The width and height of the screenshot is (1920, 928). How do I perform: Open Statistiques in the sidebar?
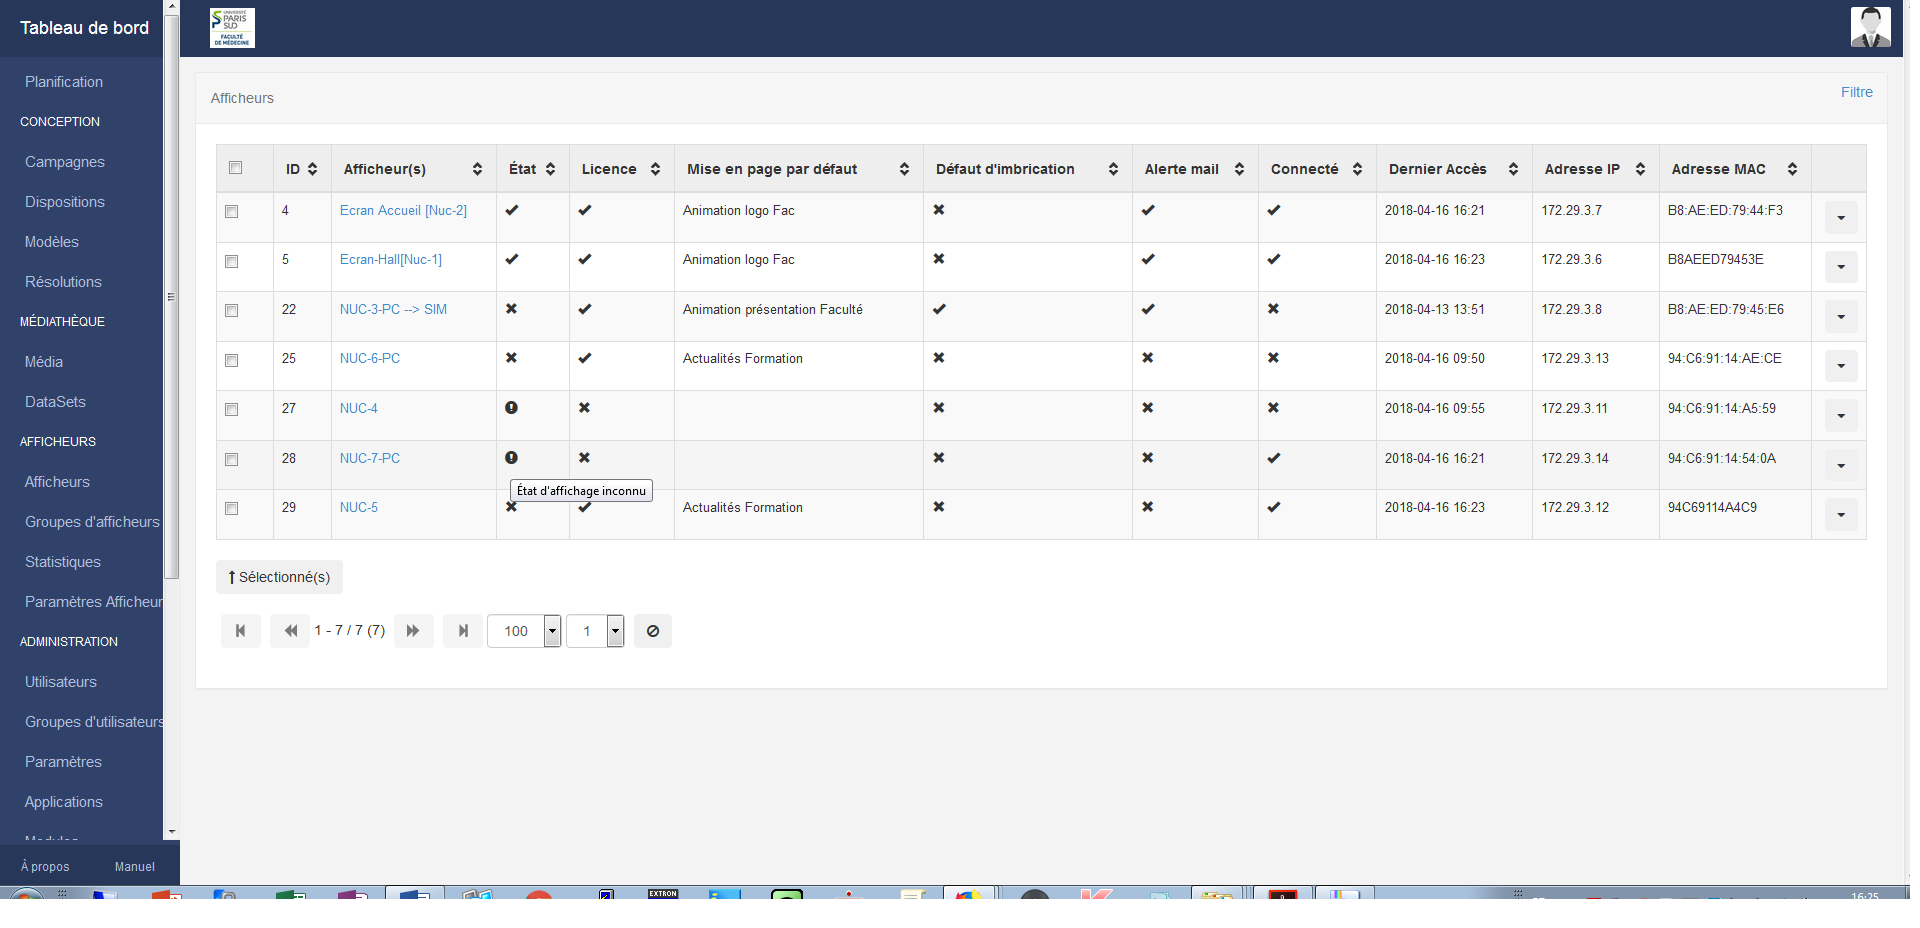click(x=63, y=562)
